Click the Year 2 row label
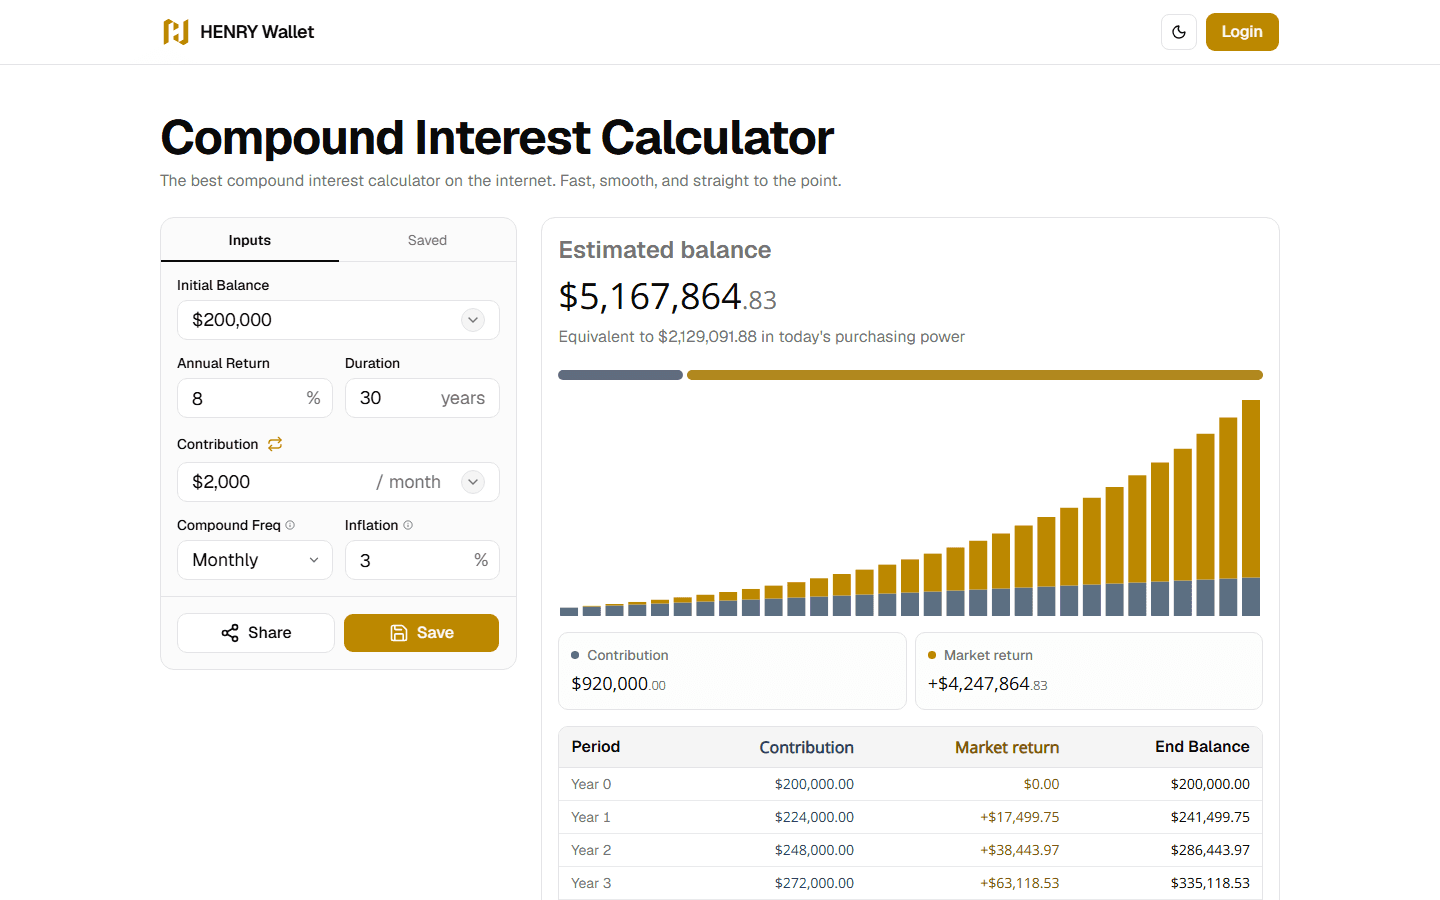The width and height of the screenshot is (1440, 900). 591,850
